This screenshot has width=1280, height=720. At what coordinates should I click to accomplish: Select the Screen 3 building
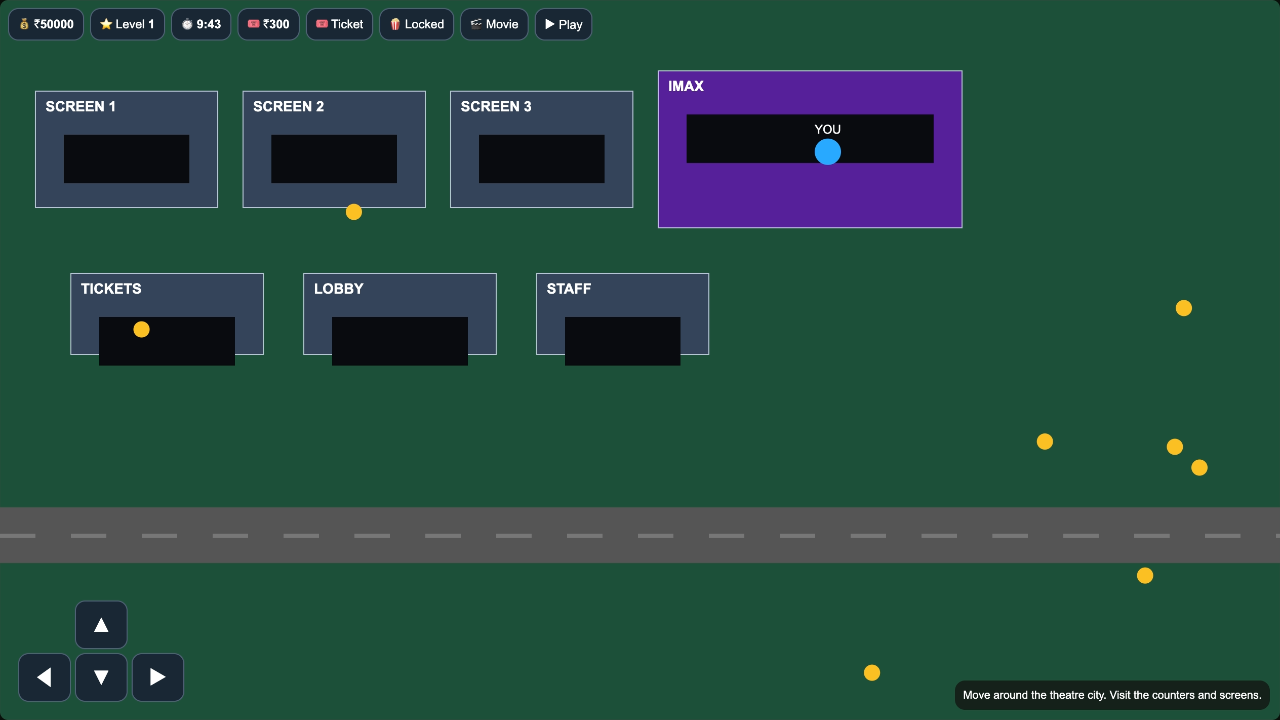click(541, 149)
